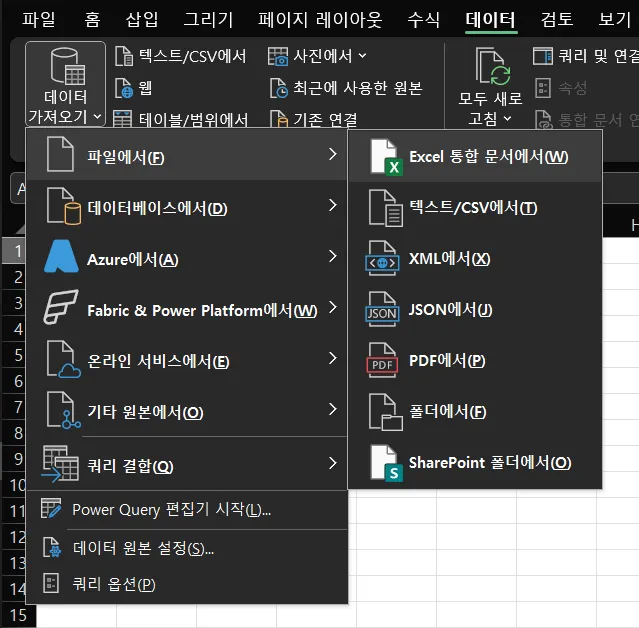Open 데이터 원본 설정 option
The image size is (639, 628).
coord(143,548)
